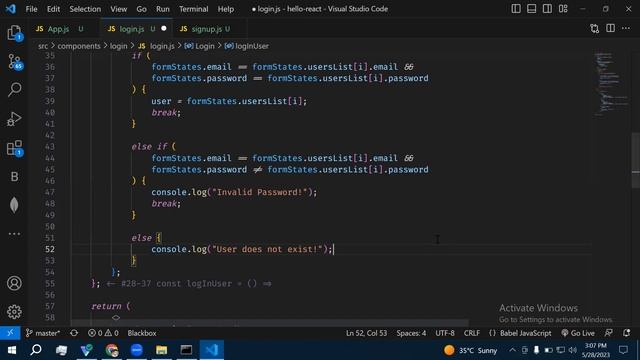Viewport: 640px width, 360px height.
Task: Open the Blackbox sidebar icon
Action: [14, 177]
